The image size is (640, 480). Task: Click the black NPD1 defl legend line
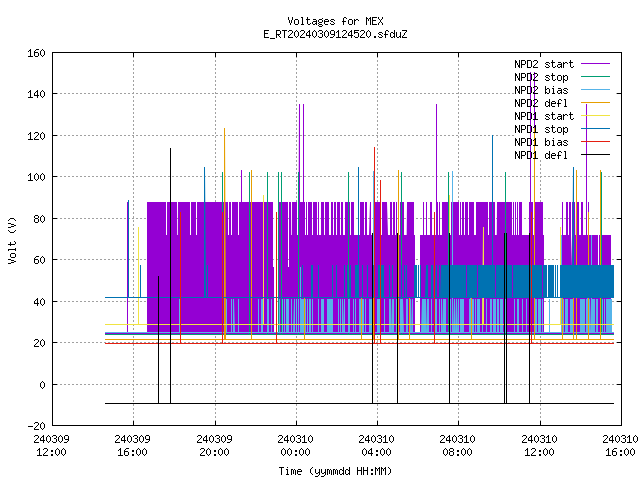pyautogui.click(x=595, y=155)
